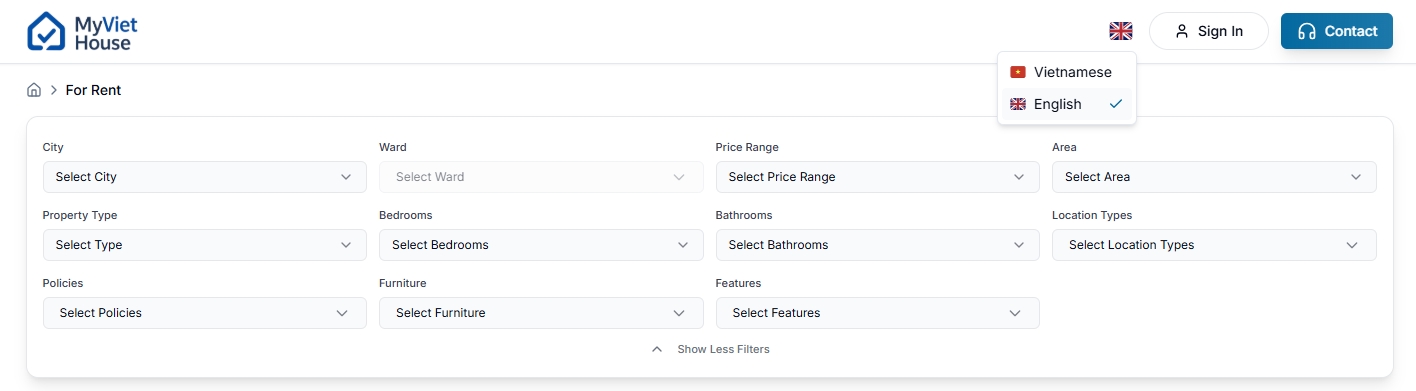
Task: Open the Select Price Range dropdown
Action: [877, 177]
